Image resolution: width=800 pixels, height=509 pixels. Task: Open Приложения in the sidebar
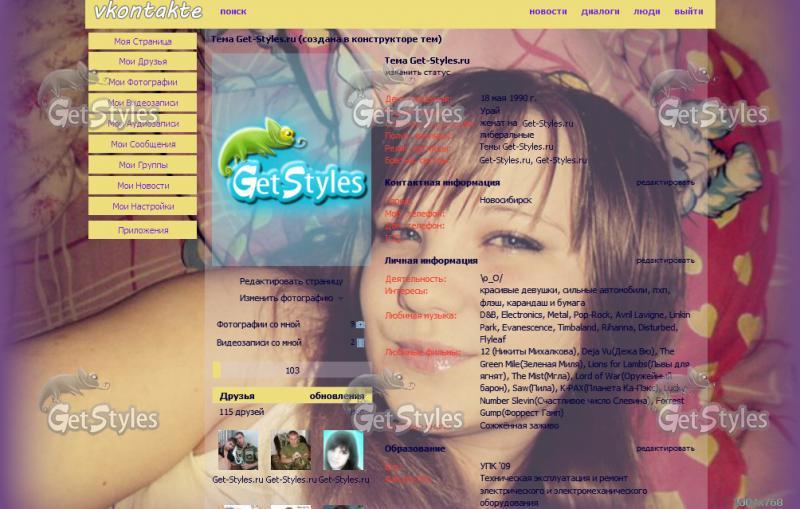click(142, 230)
